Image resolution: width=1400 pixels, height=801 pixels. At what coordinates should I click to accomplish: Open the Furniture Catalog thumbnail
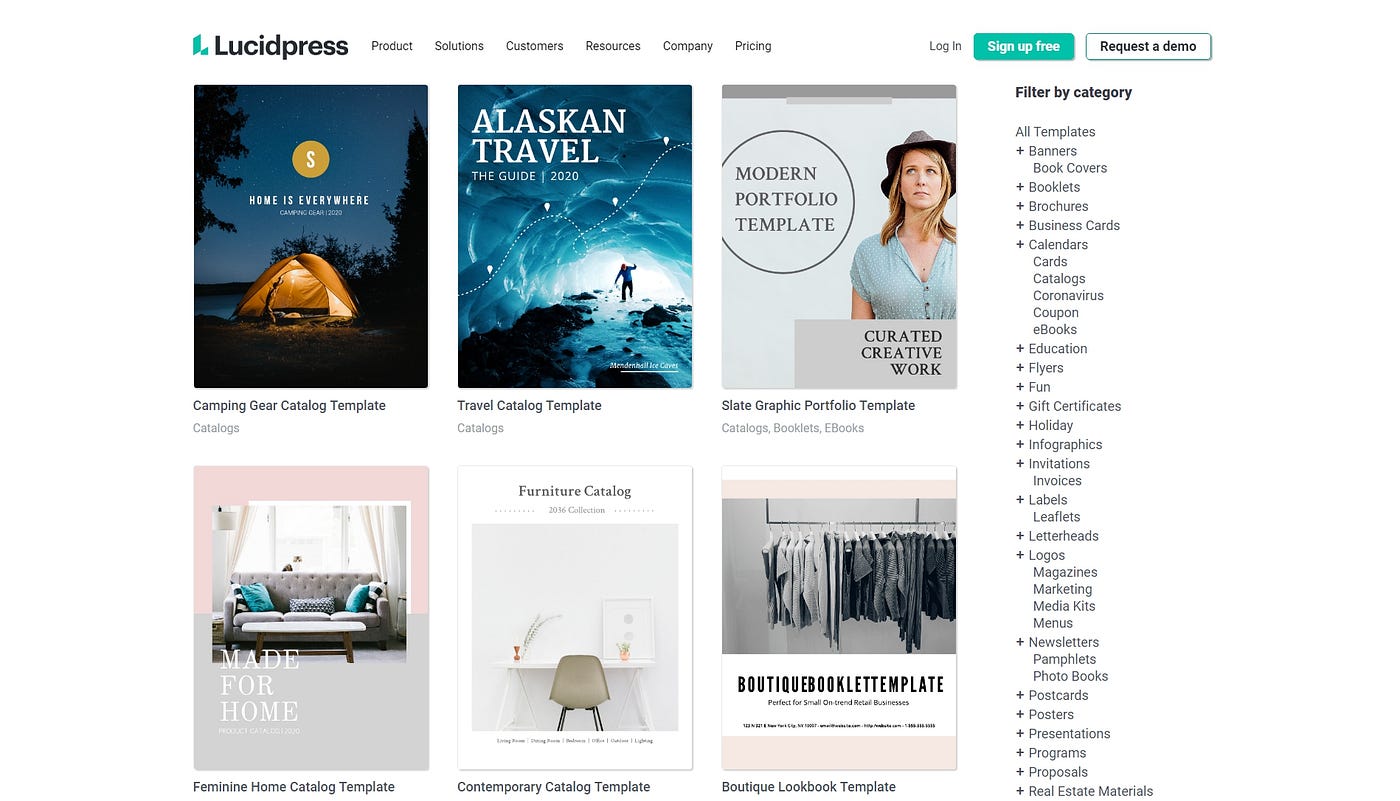coord(575,617)
